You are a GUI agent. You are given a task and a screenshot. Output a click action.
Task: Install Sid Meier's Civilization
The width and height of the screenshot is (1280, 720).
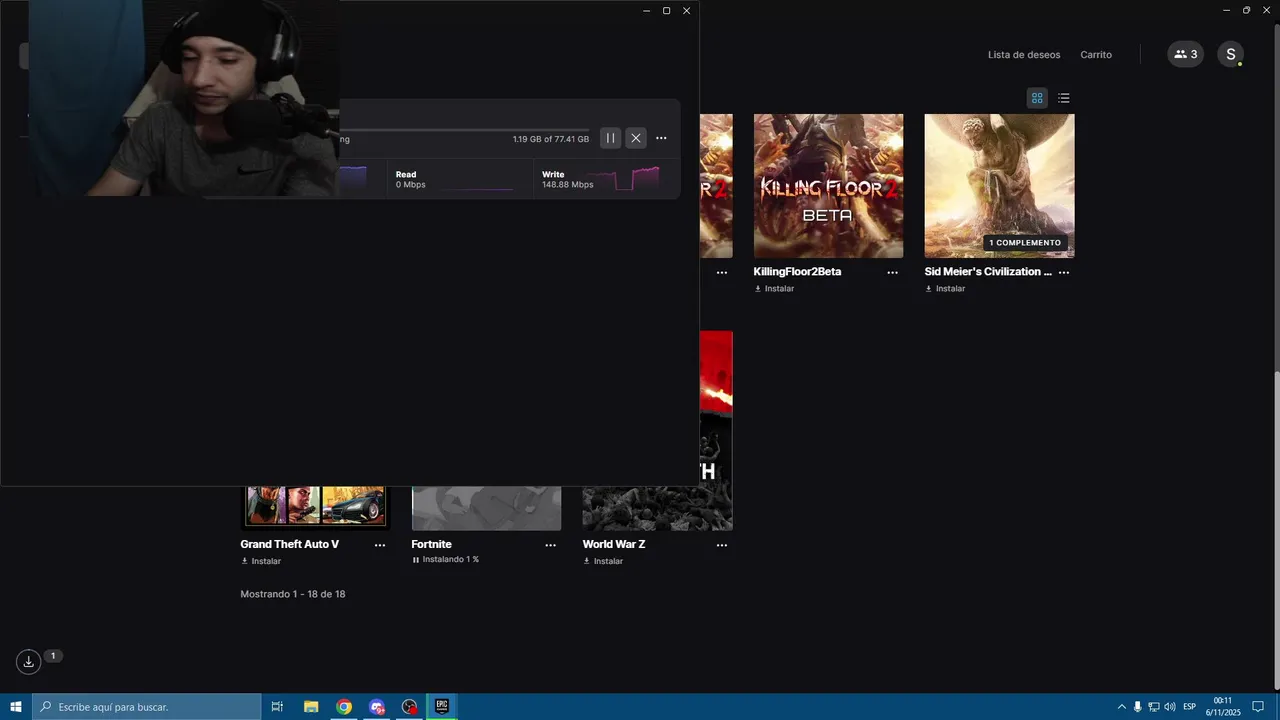pyautogui.click(x=945, y=289)
